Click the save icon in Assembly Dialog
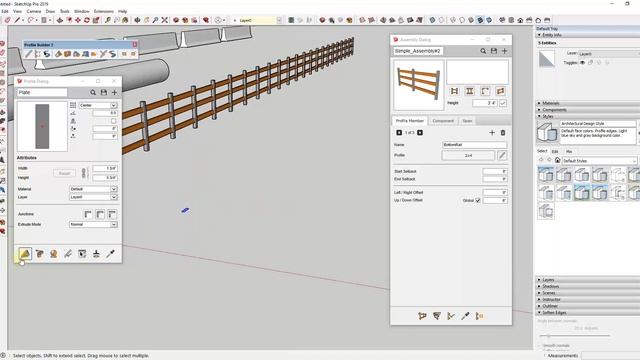Viewport: 640px width, 360px height. point(494,51)
